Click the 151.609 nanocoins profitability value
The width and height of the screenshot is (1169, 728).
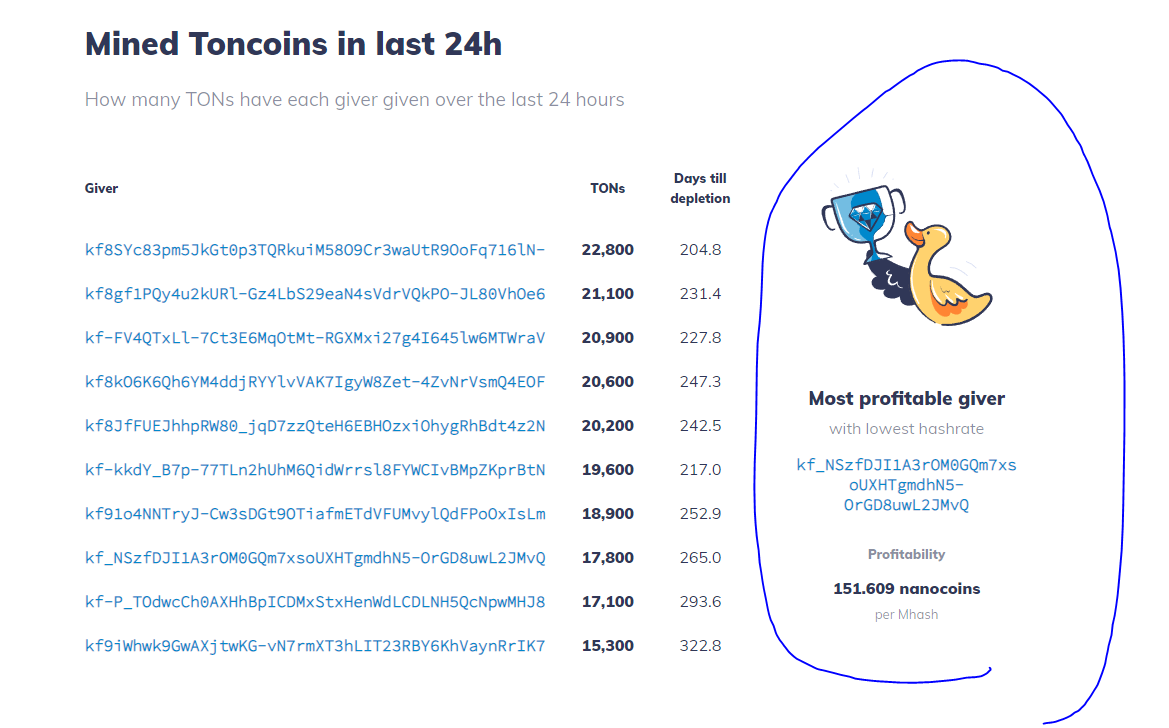906,589
